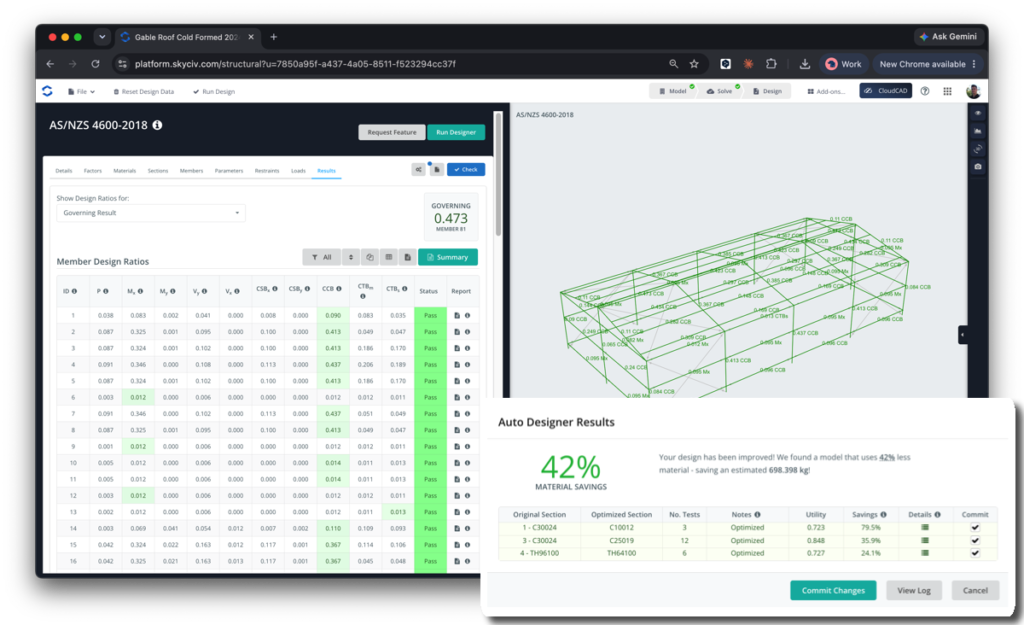Click the info icon next to ID header
This screenshot has height=625, width=1024.
(74, 291)
